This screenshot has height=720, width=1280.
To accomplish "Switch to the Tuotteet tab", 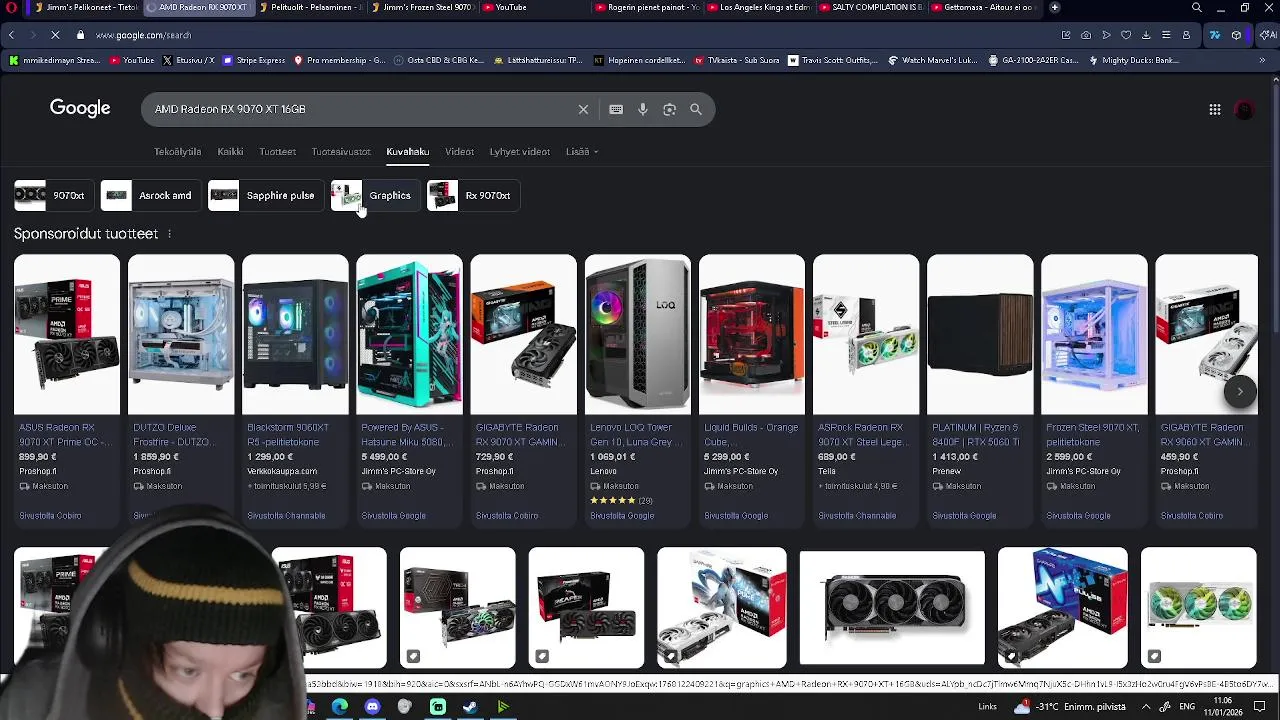I will [x=277, y=152].
